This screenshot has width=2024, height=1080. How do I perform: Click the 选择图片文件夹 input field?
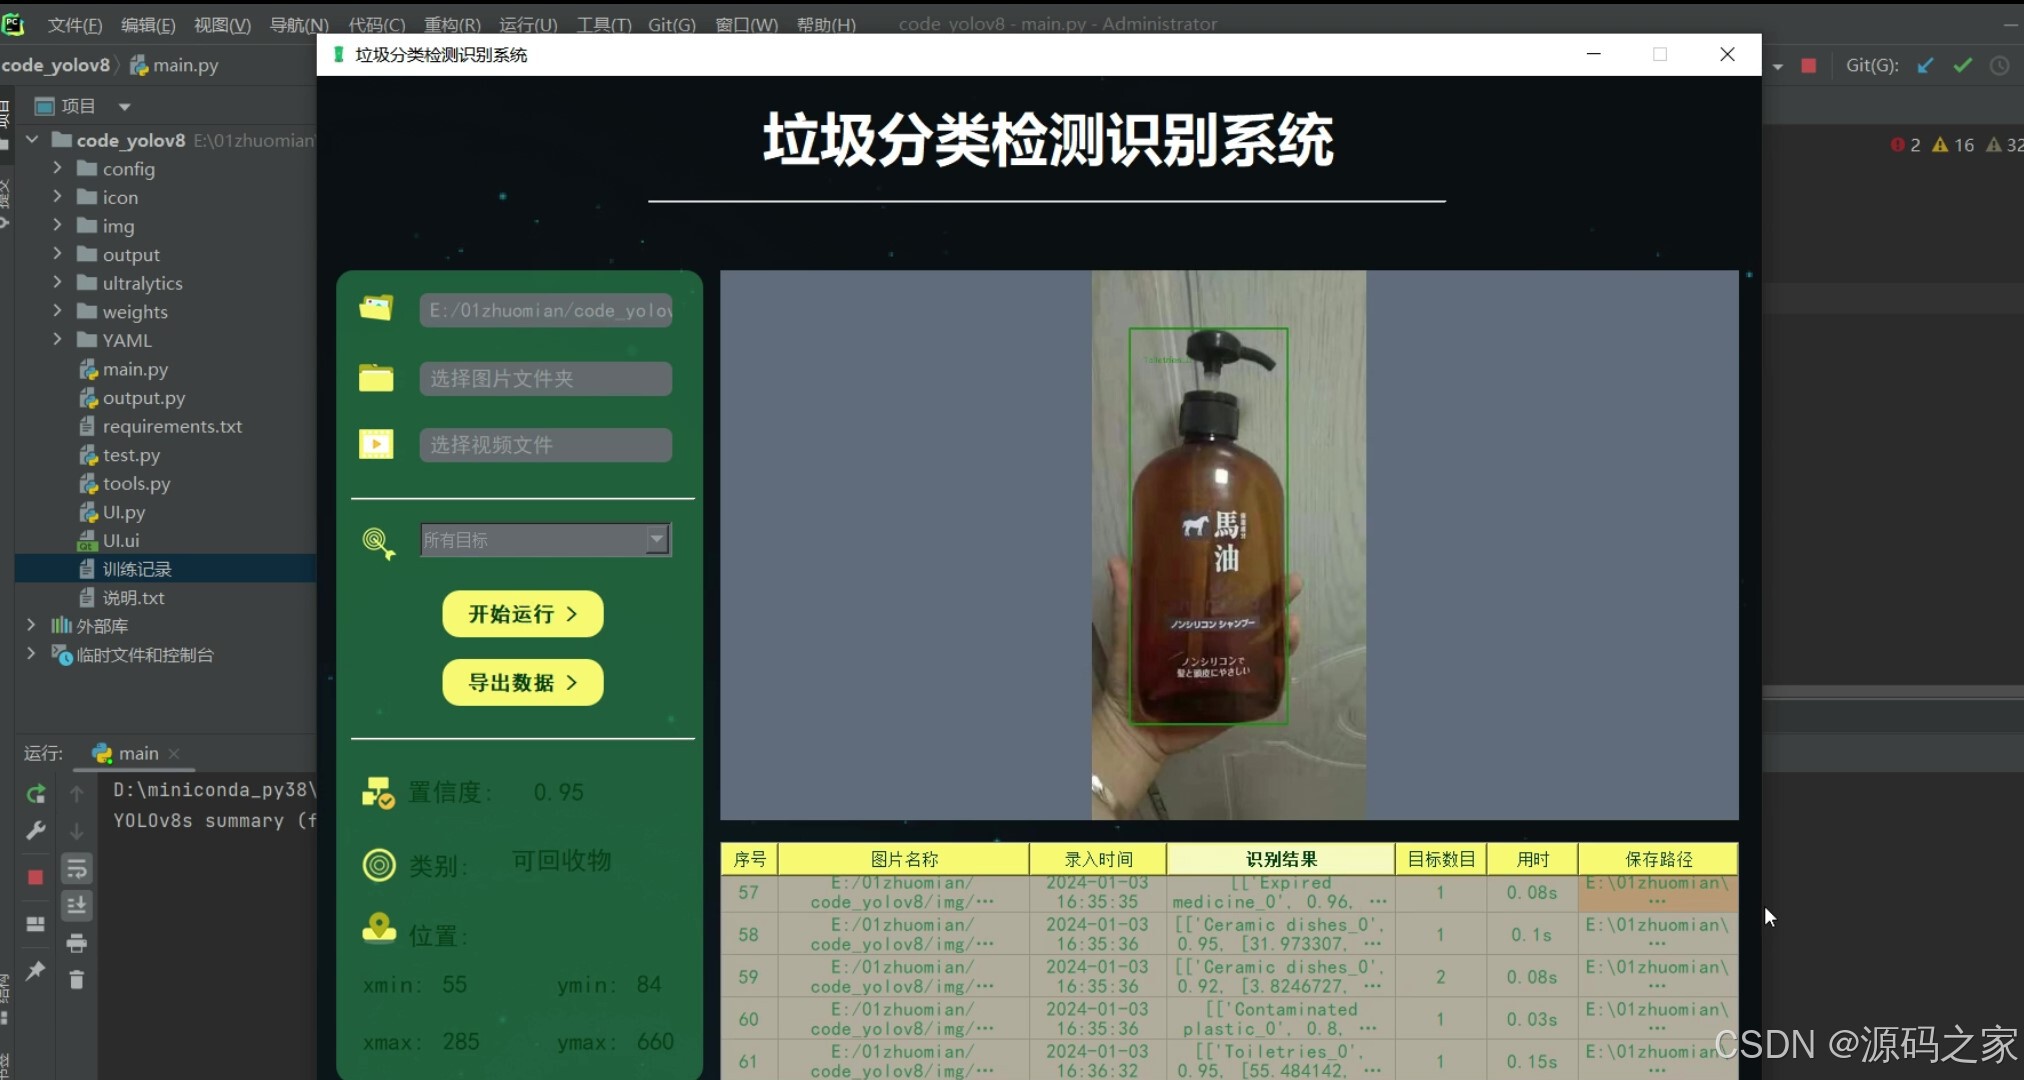[546, 379]
